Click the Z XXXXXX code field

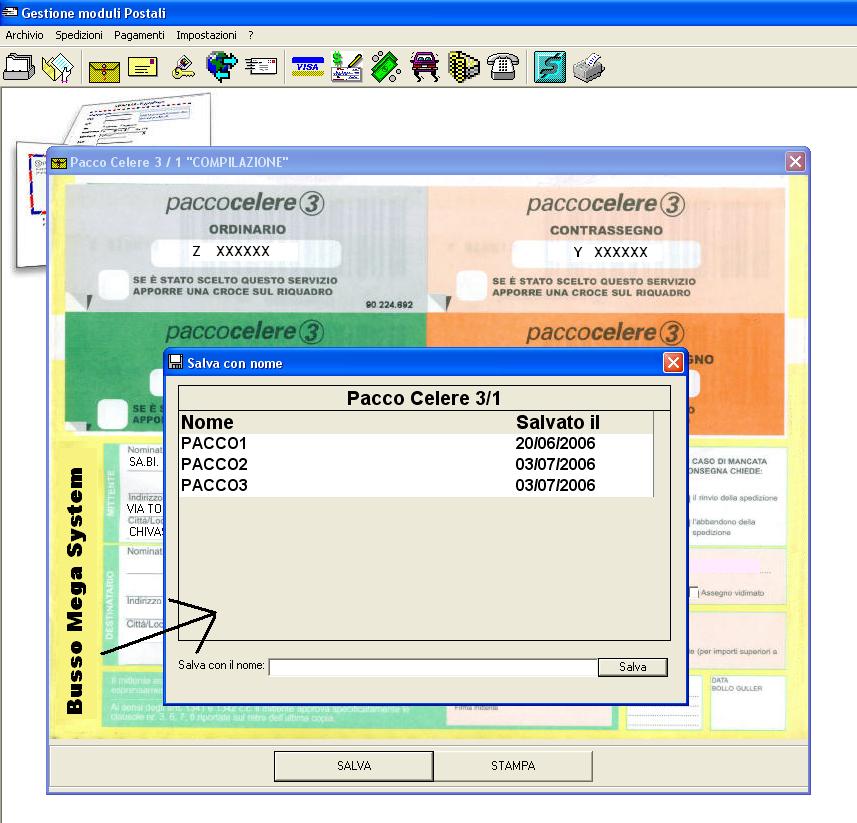pyautogui.click(x=246, y=252)
